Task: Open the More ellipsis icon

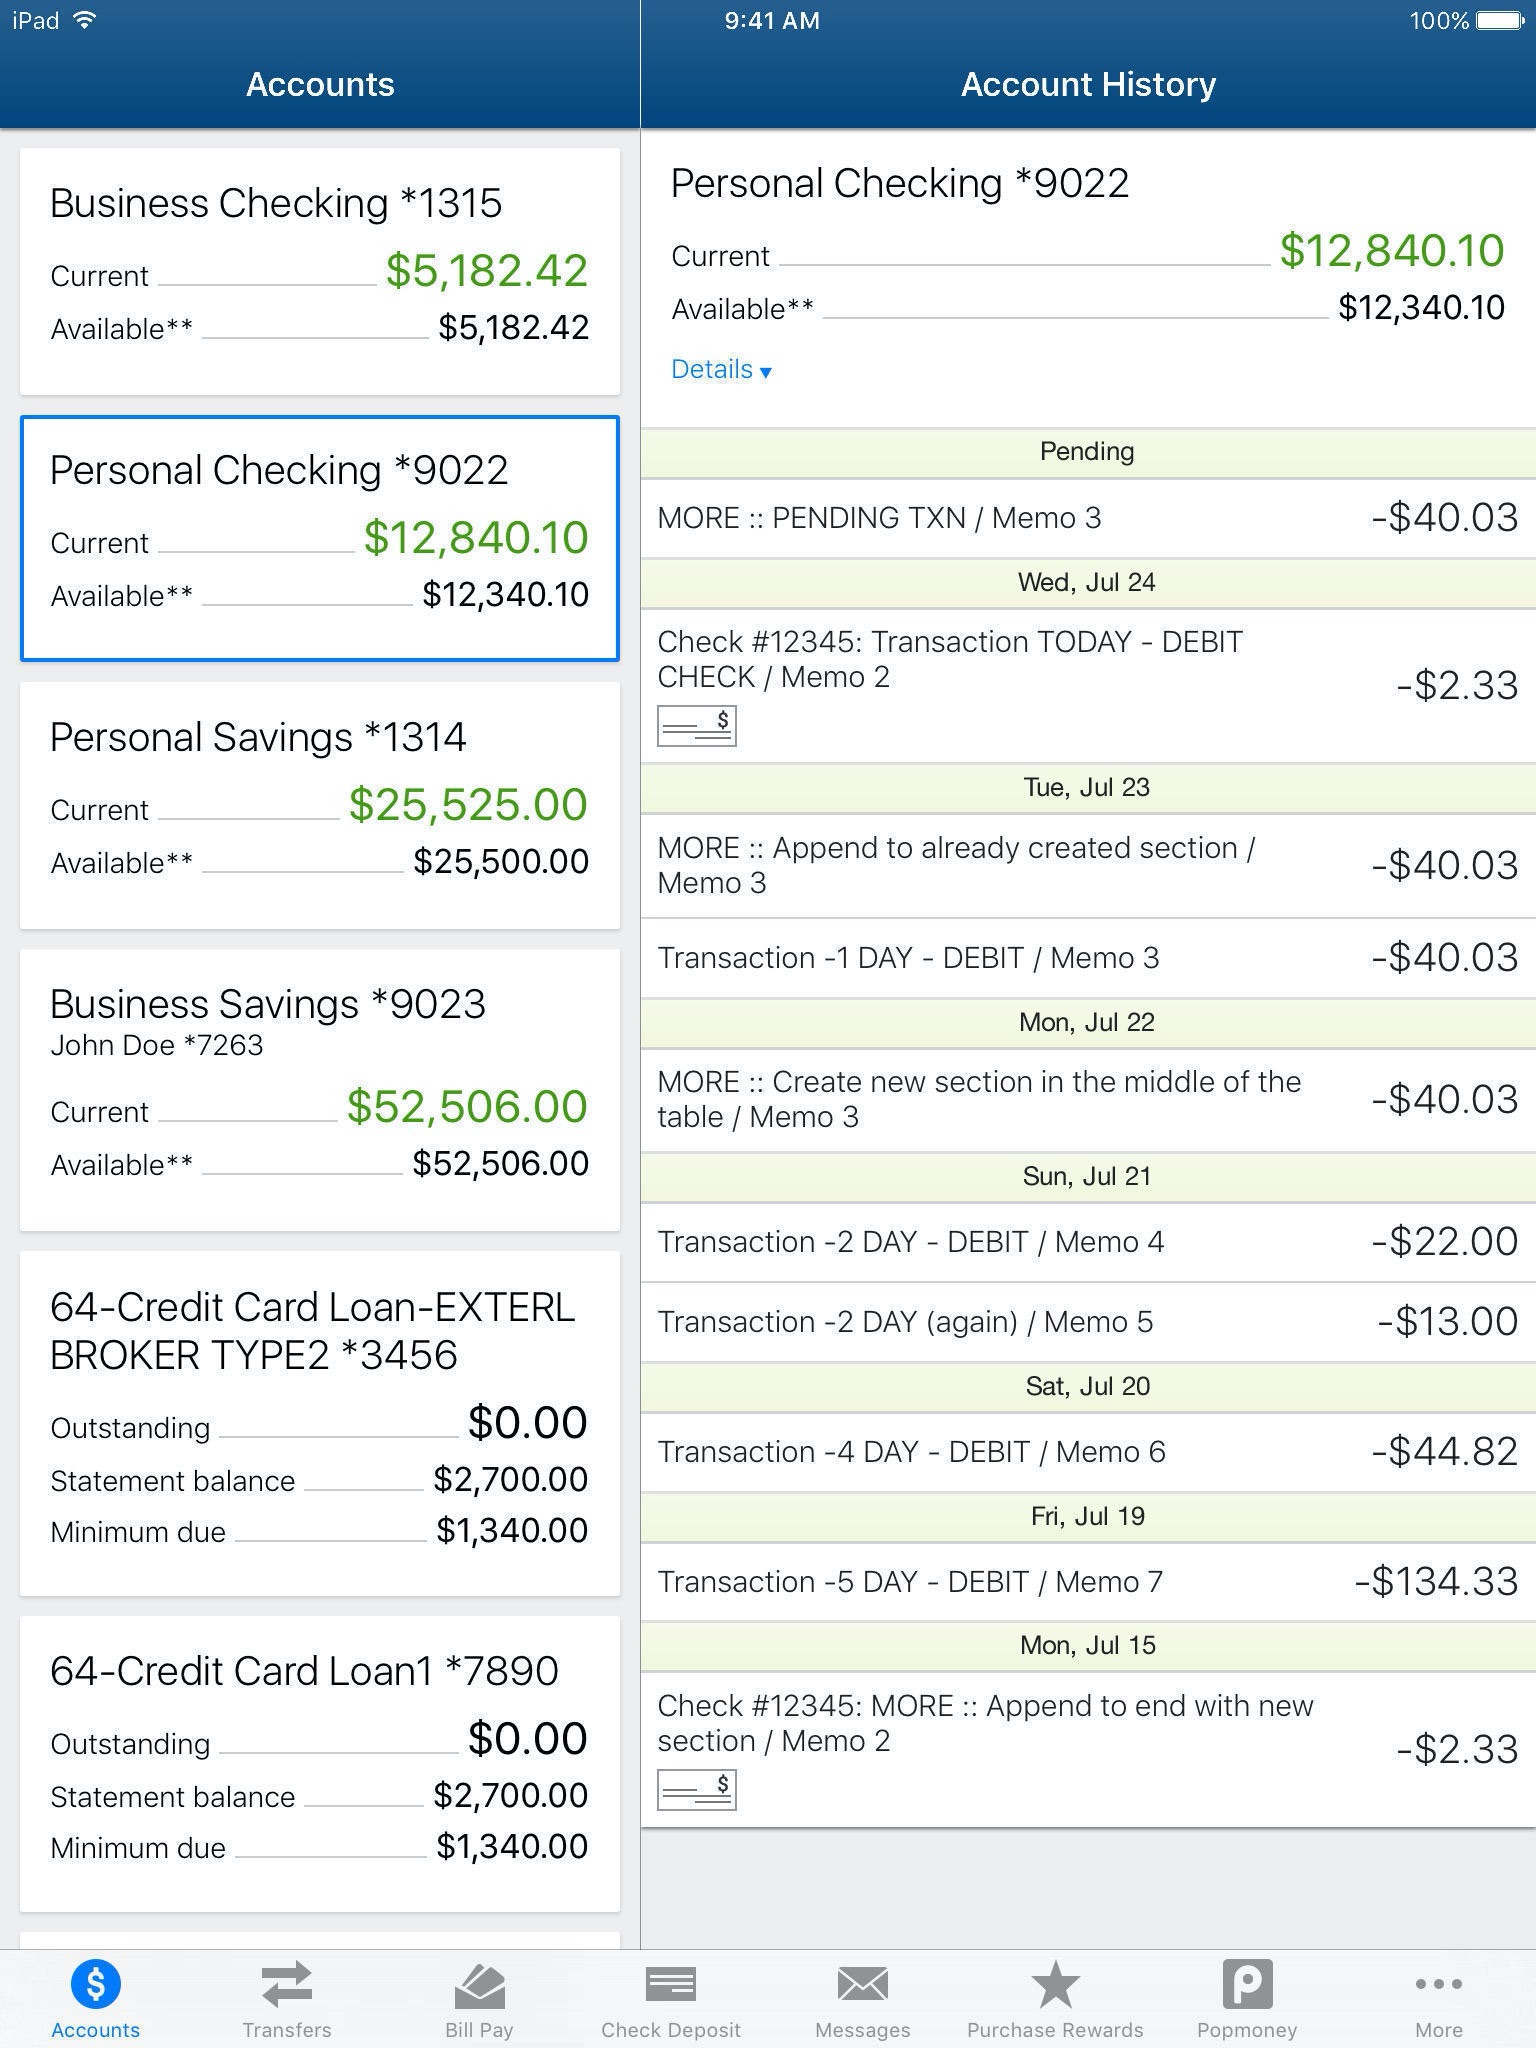Action: point(1438,1987)
